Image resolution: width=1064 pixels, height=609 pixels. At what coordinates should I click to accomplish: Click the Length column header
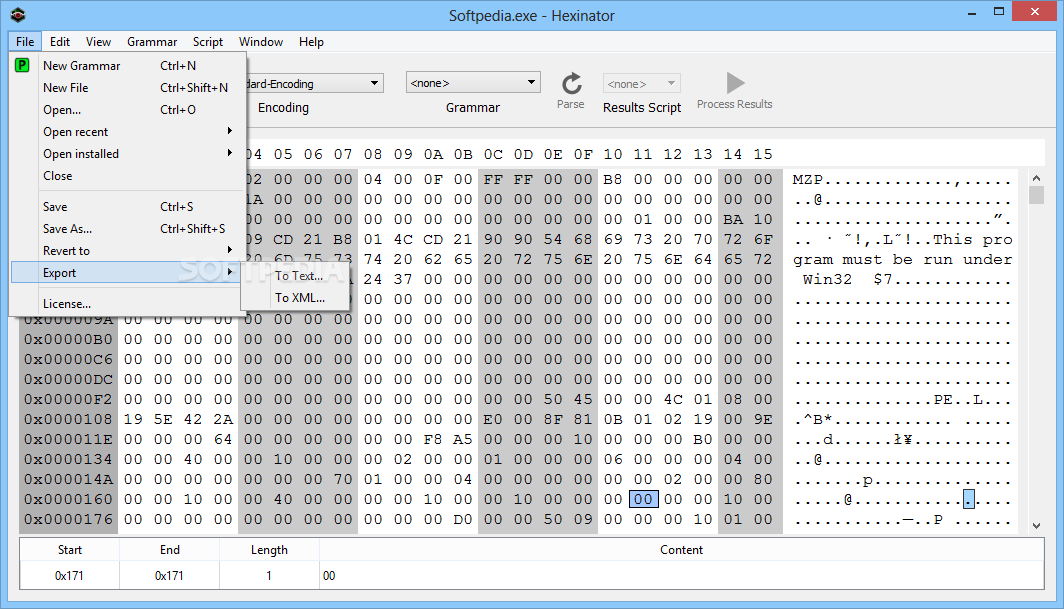click(269, 550)
